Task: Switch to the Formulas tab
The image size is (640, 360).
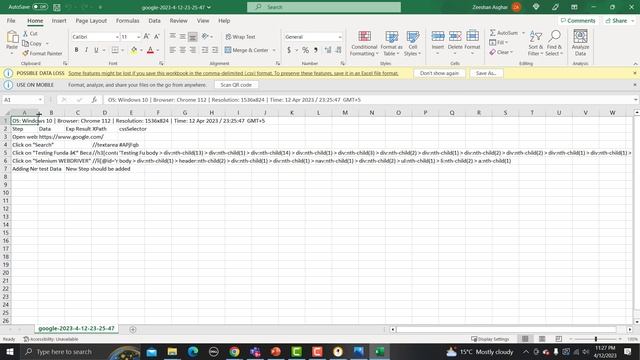Action: (127, 21)
